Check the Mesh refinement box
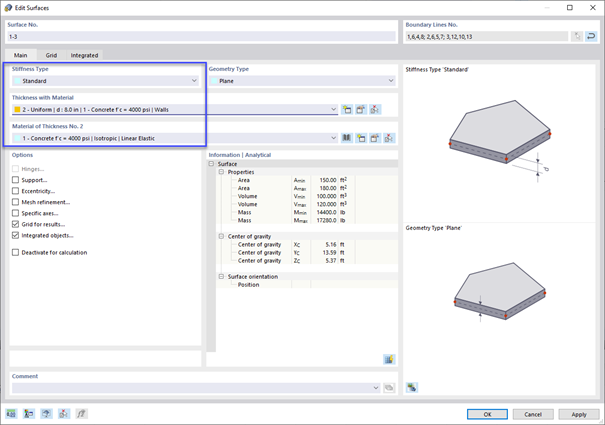This screenshot has height=425, width=605. pos(15,202)
